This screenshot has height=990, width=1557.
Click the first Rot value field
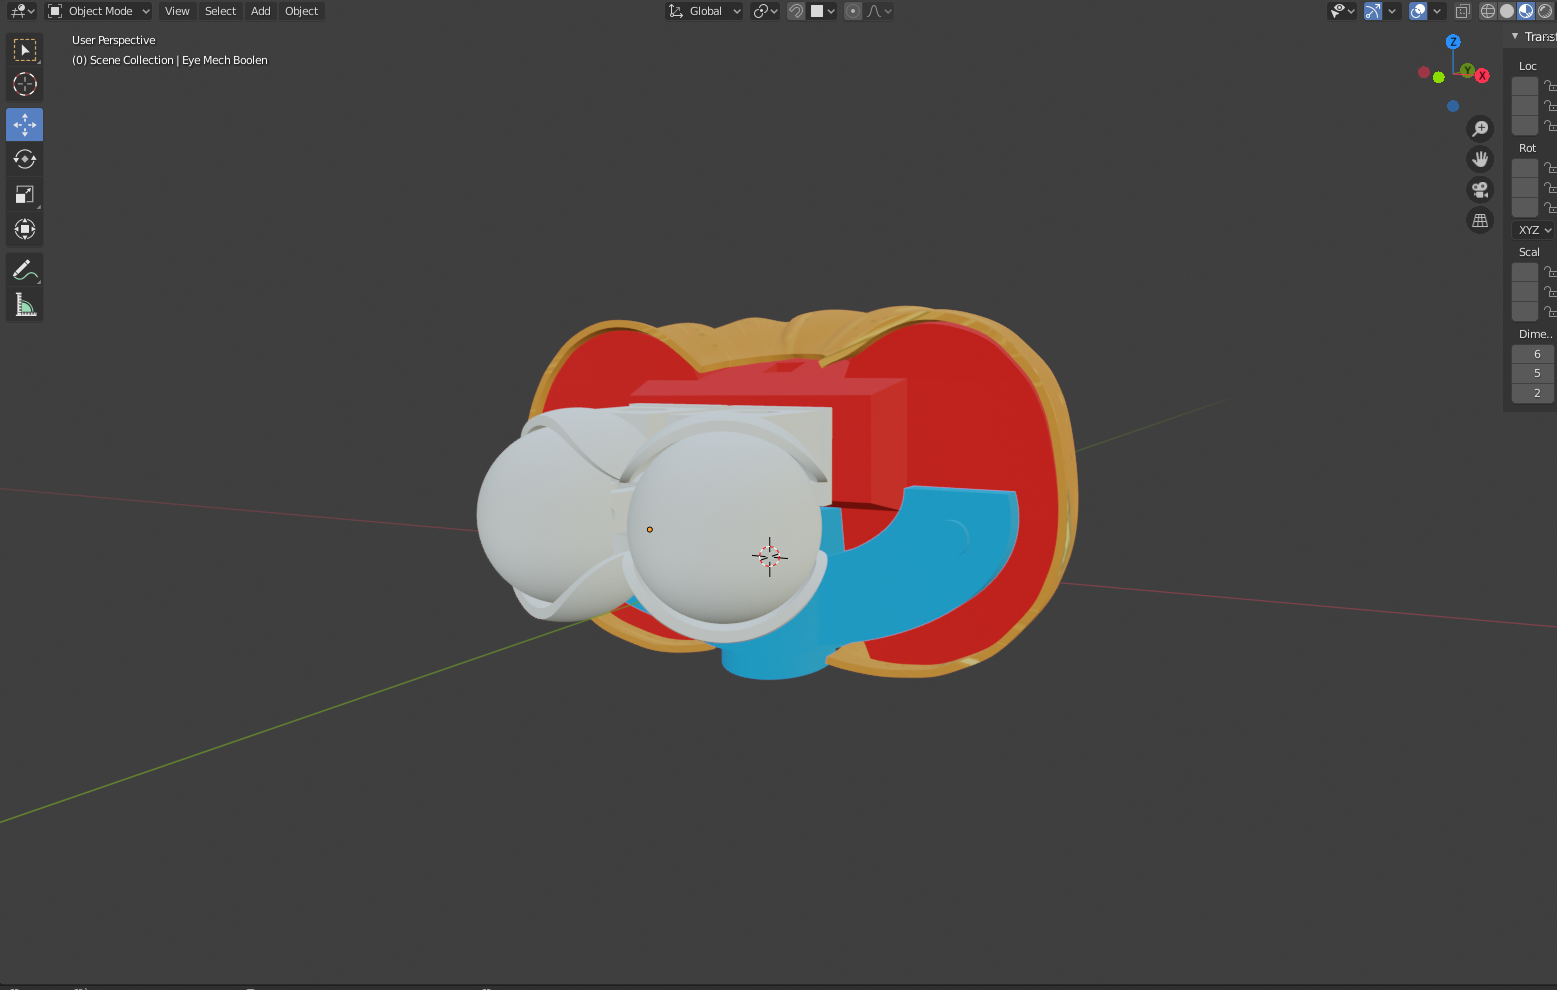[x=1525, y=168]
